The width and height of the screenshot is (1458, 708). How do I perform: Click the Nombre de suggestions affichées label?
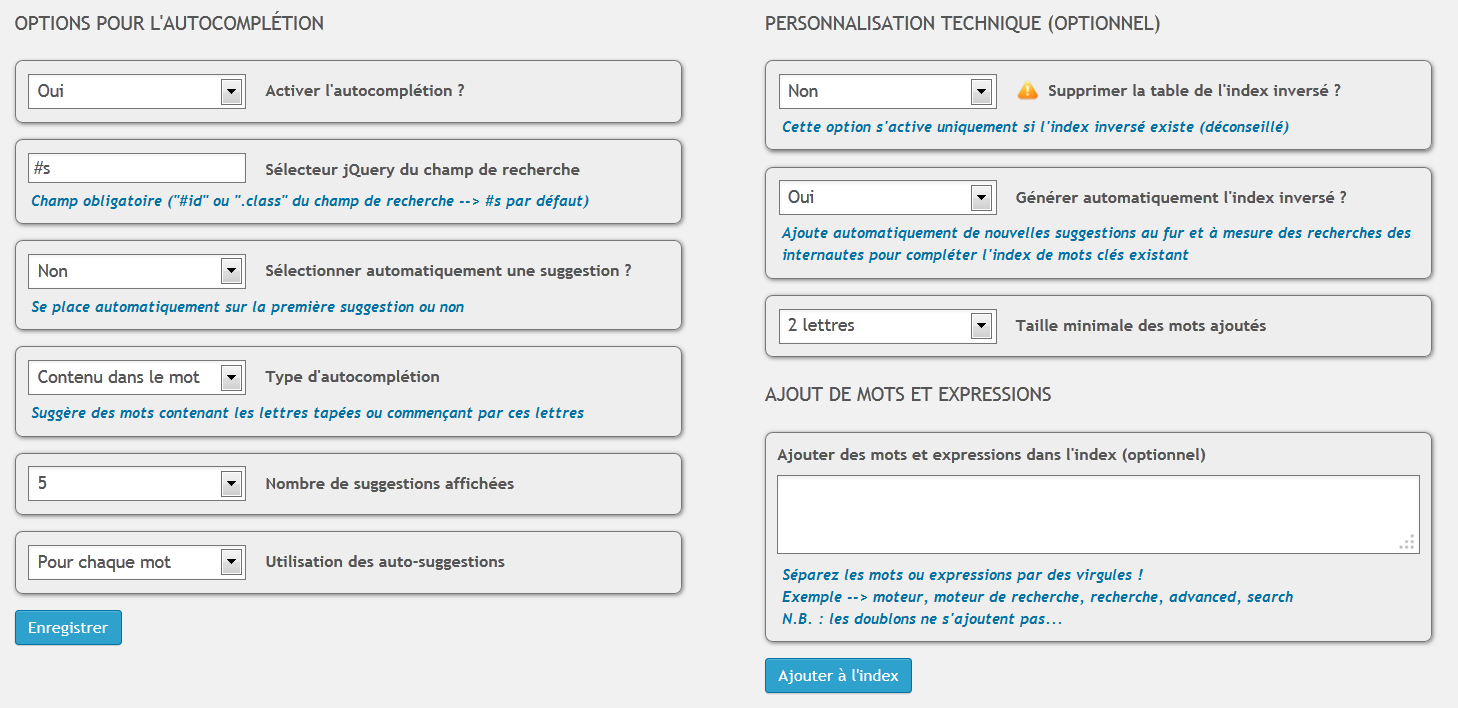click(x=389, y=484)
